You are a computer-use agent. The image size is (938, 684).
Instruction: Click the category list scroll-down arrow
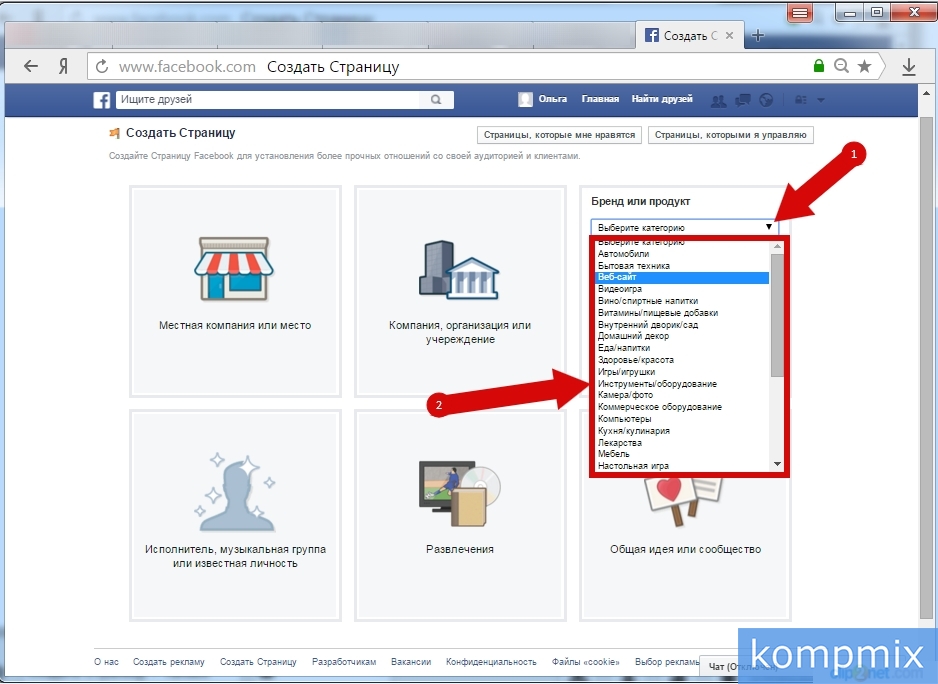click(x=777, y=464)
